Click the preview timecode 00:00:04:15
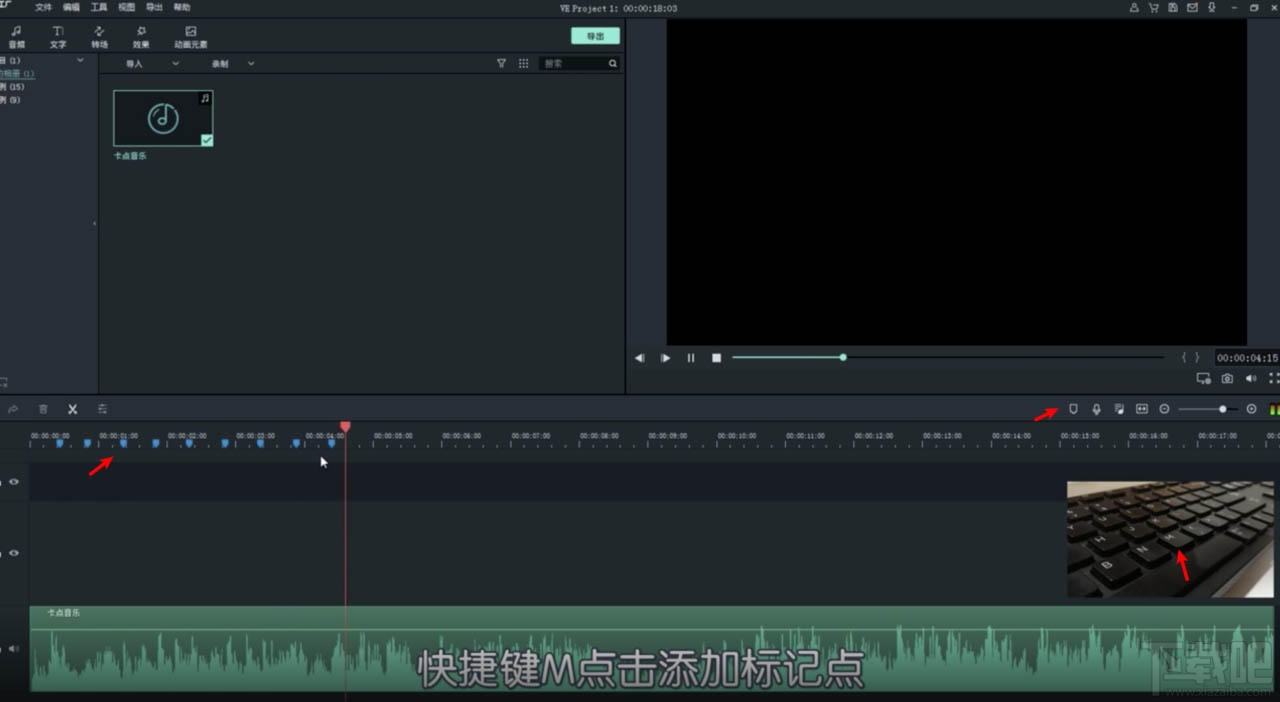This screenshot has width=1280, height=702. (1247, 358)
